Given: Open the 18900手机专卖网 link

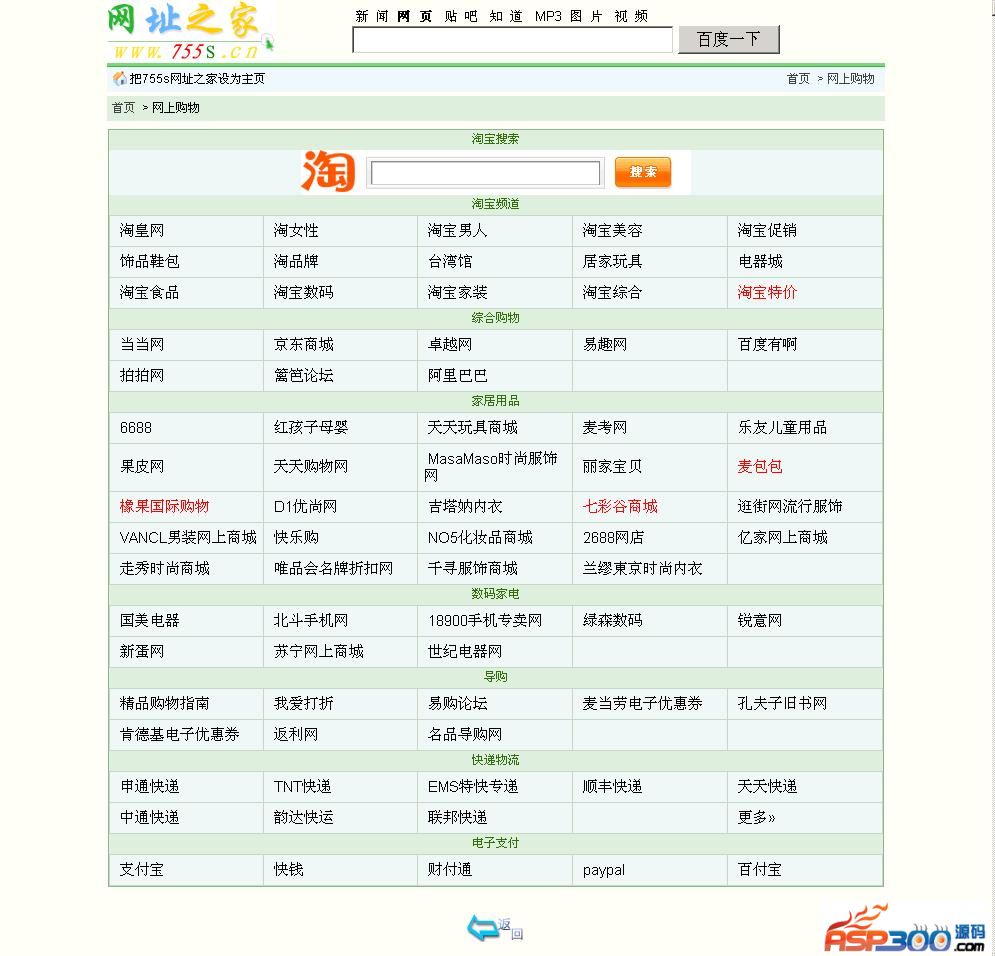Looking at the screenshot, I should point(485,620).
